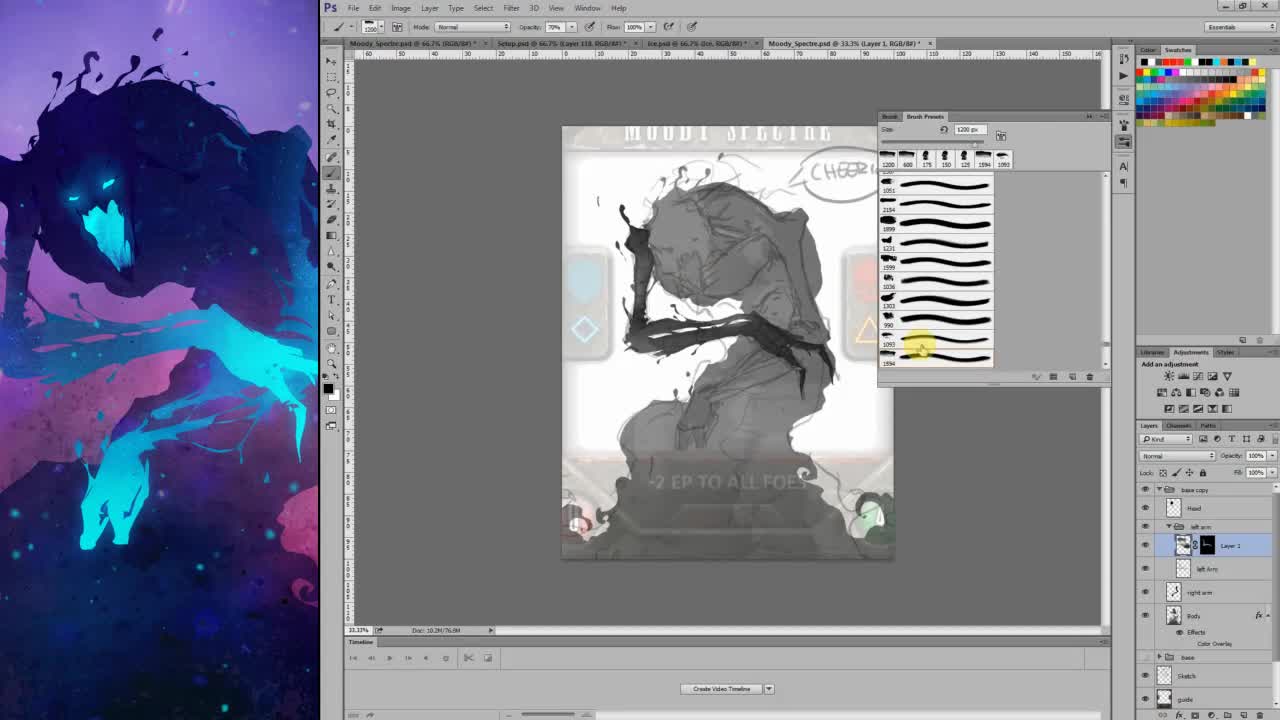This screenshot has width=1280, height=720.
Task: Toggle visibility of the Sketch layer
Action: pyautogui.click(x=1145, y=675)
